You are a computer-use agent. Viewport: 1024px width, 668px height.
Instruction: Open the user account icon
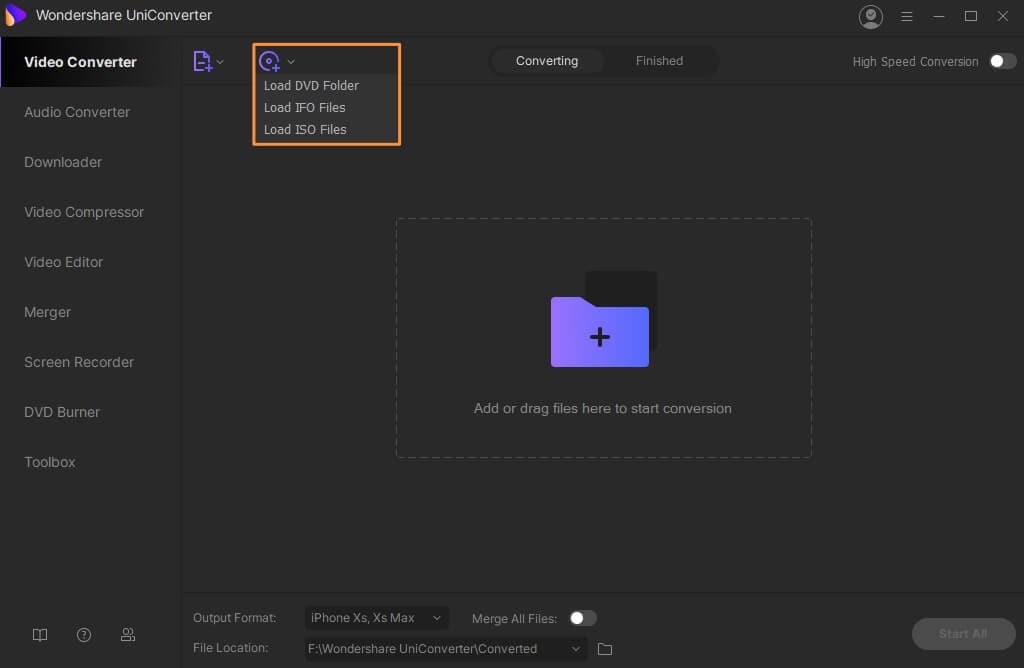(870, 16)
